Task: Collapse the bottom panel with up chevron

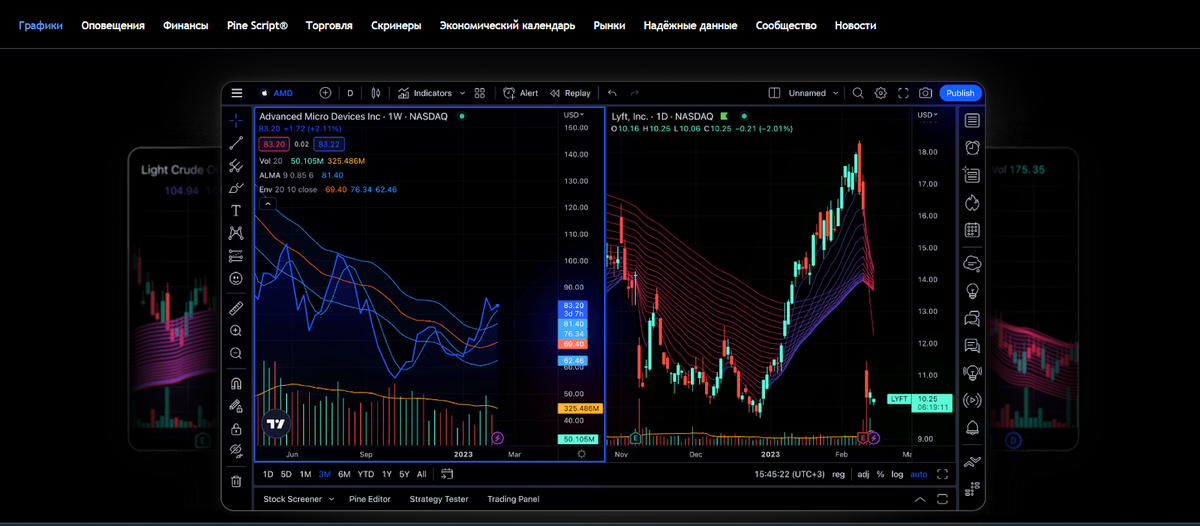Action: pyautogui.click(x=920, y=499)
